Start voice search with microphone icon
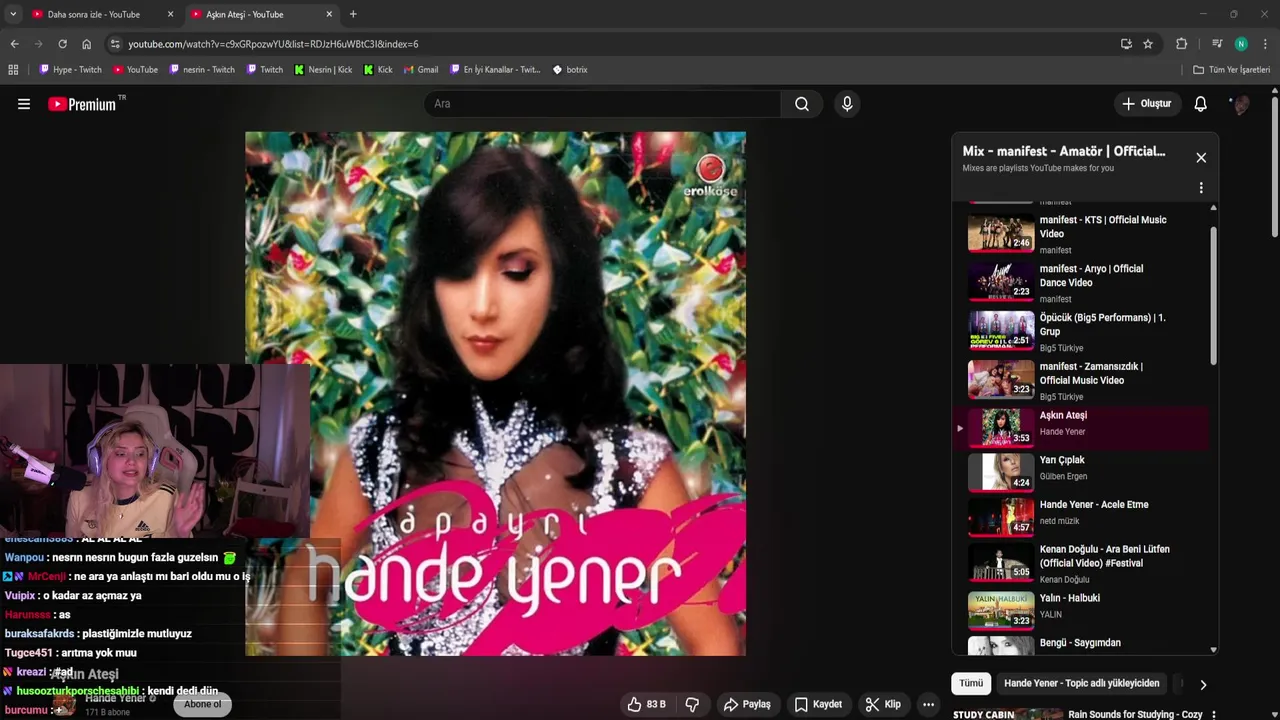Screen dimensions: 1280x720 [x=847, y=104]
